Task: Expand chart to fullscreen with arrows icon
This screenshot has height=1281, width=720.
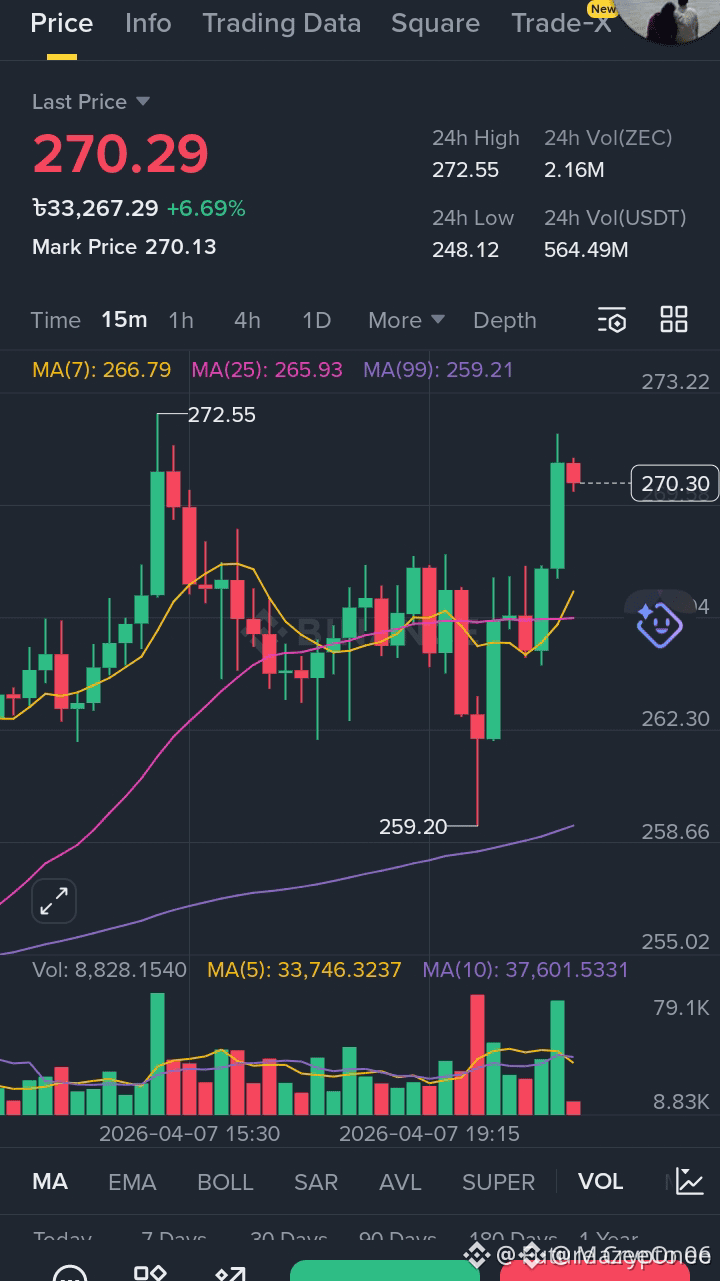Action: coord(53,901)
